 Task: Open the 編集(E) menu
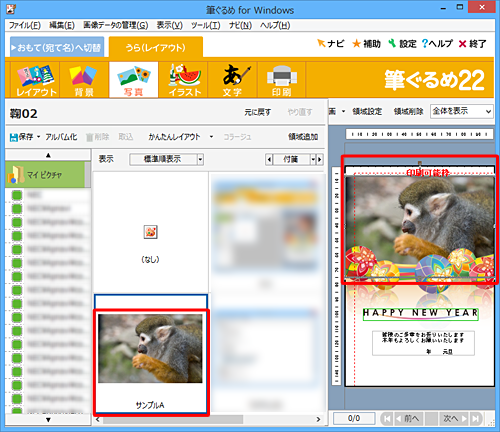point(62,25)
